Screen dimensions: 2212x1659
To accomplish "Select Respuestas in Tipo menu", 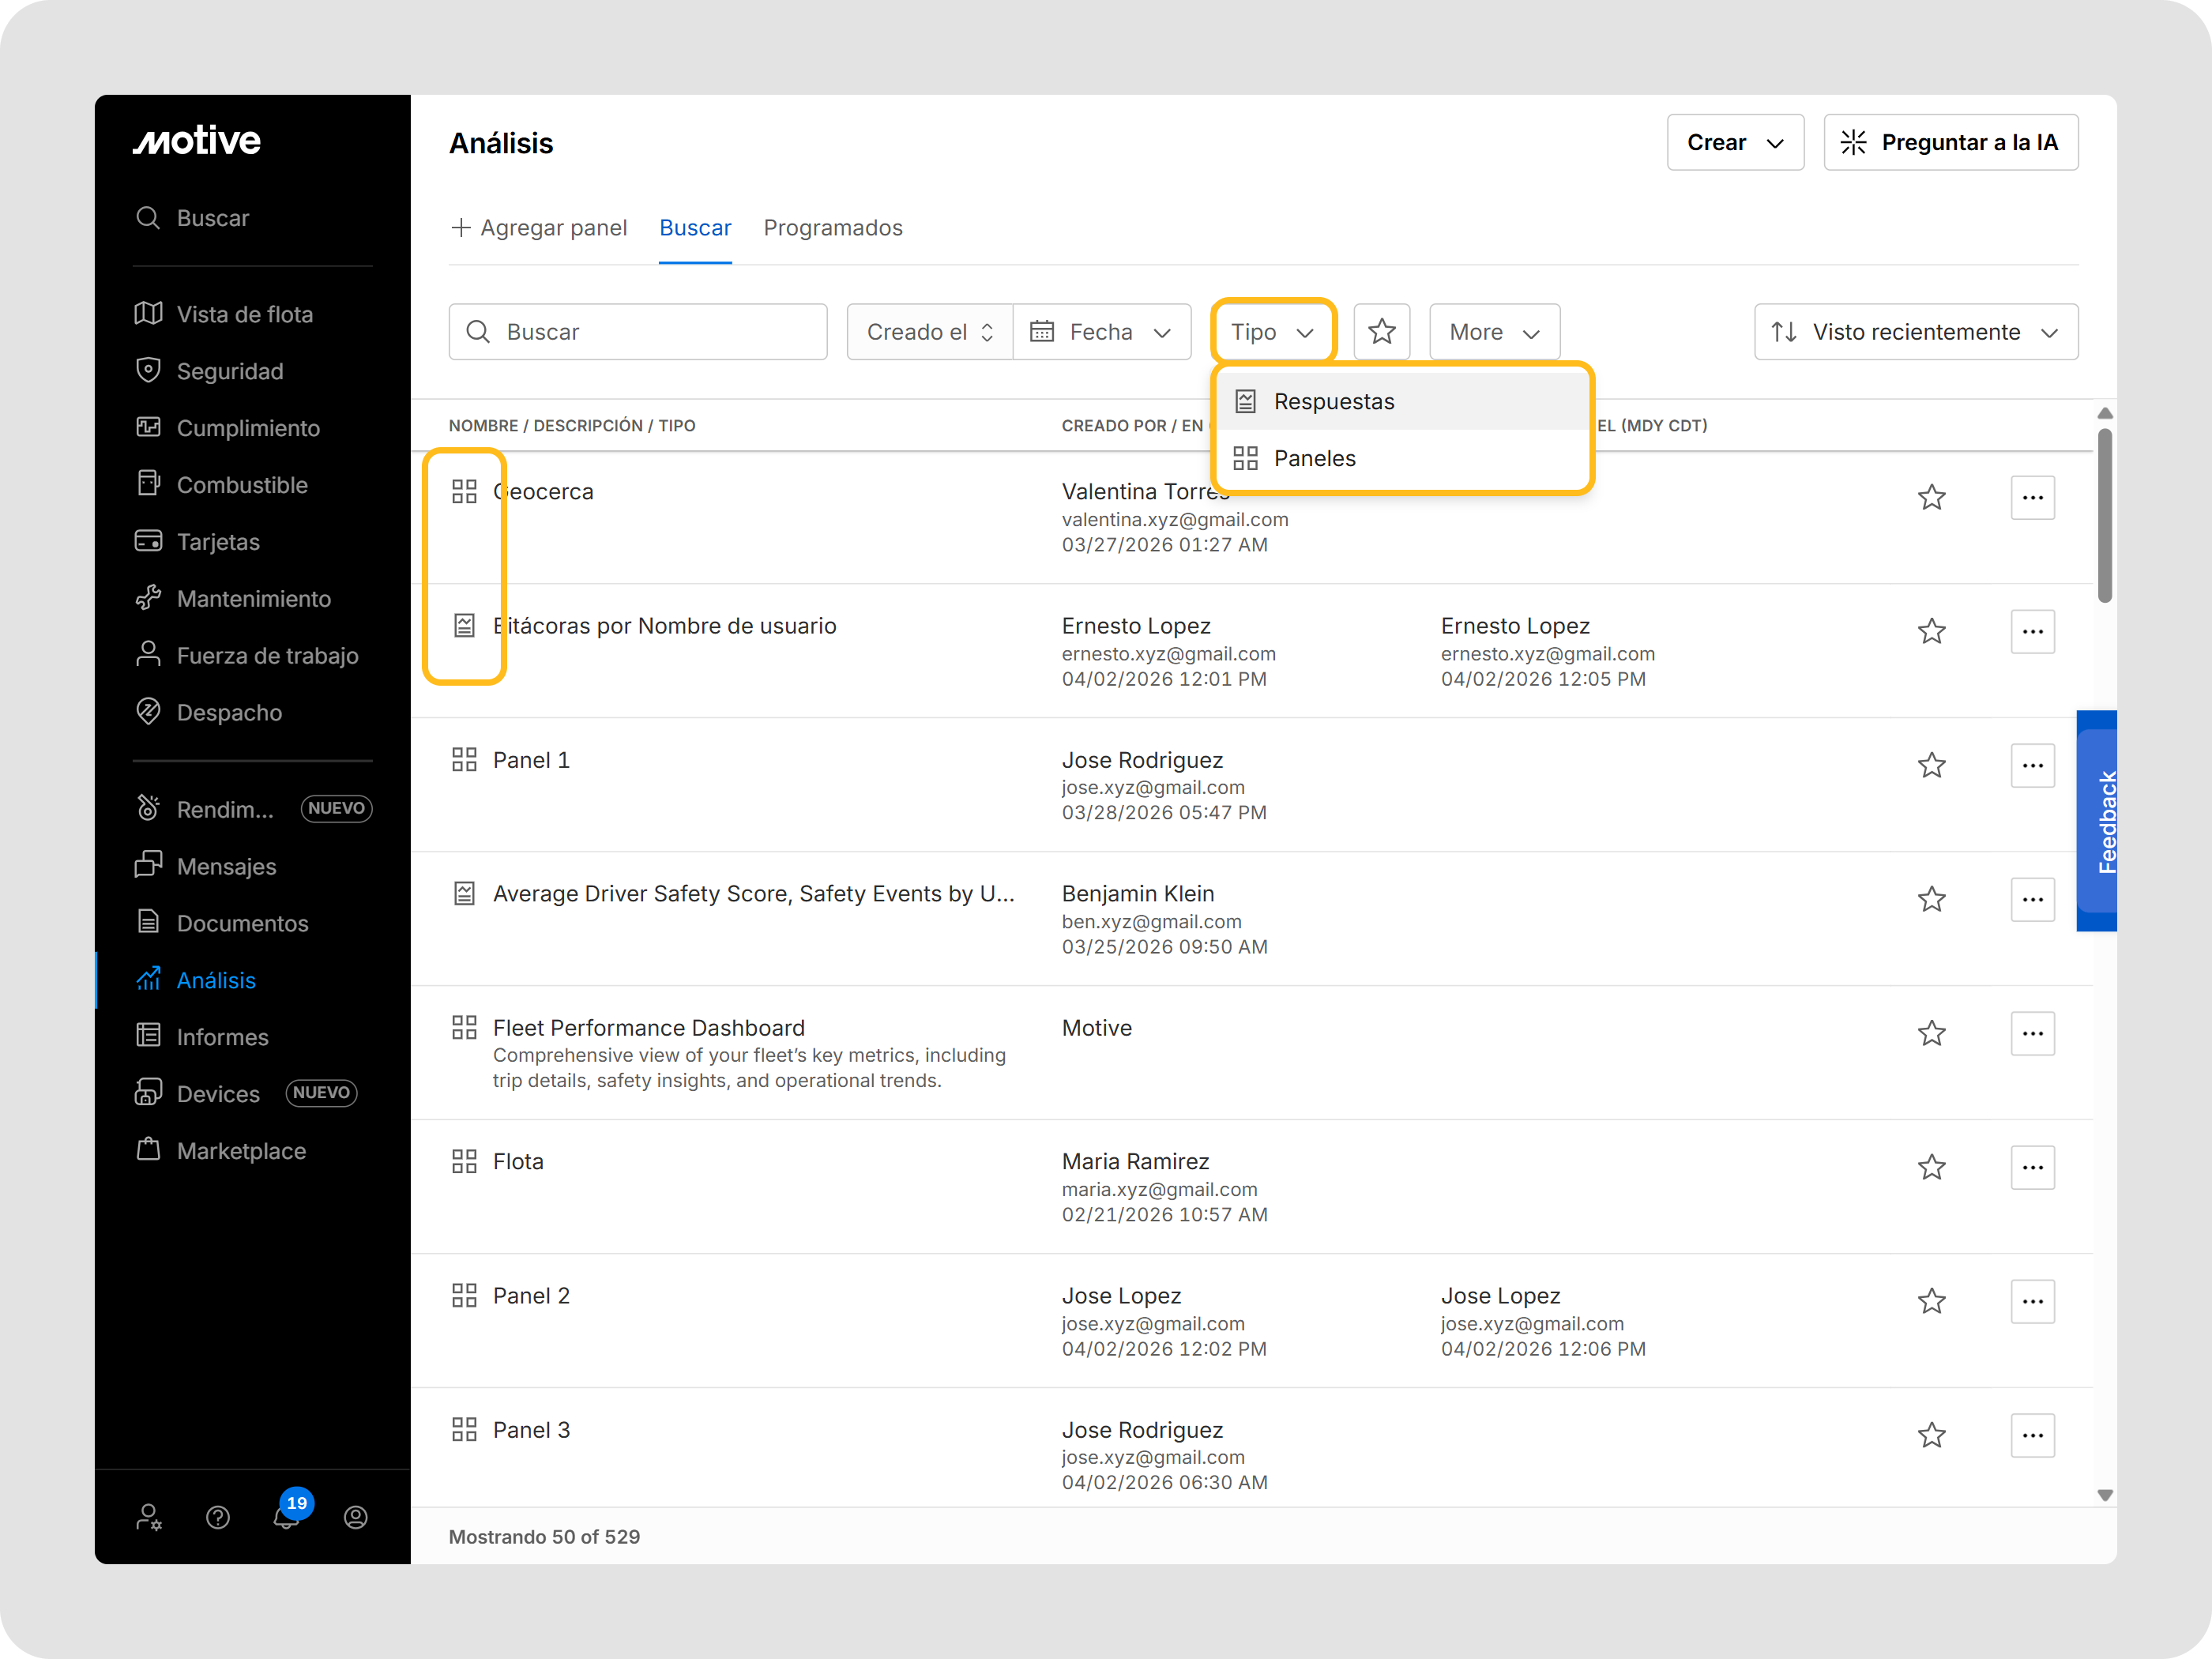I will [x=1333, y=402].
